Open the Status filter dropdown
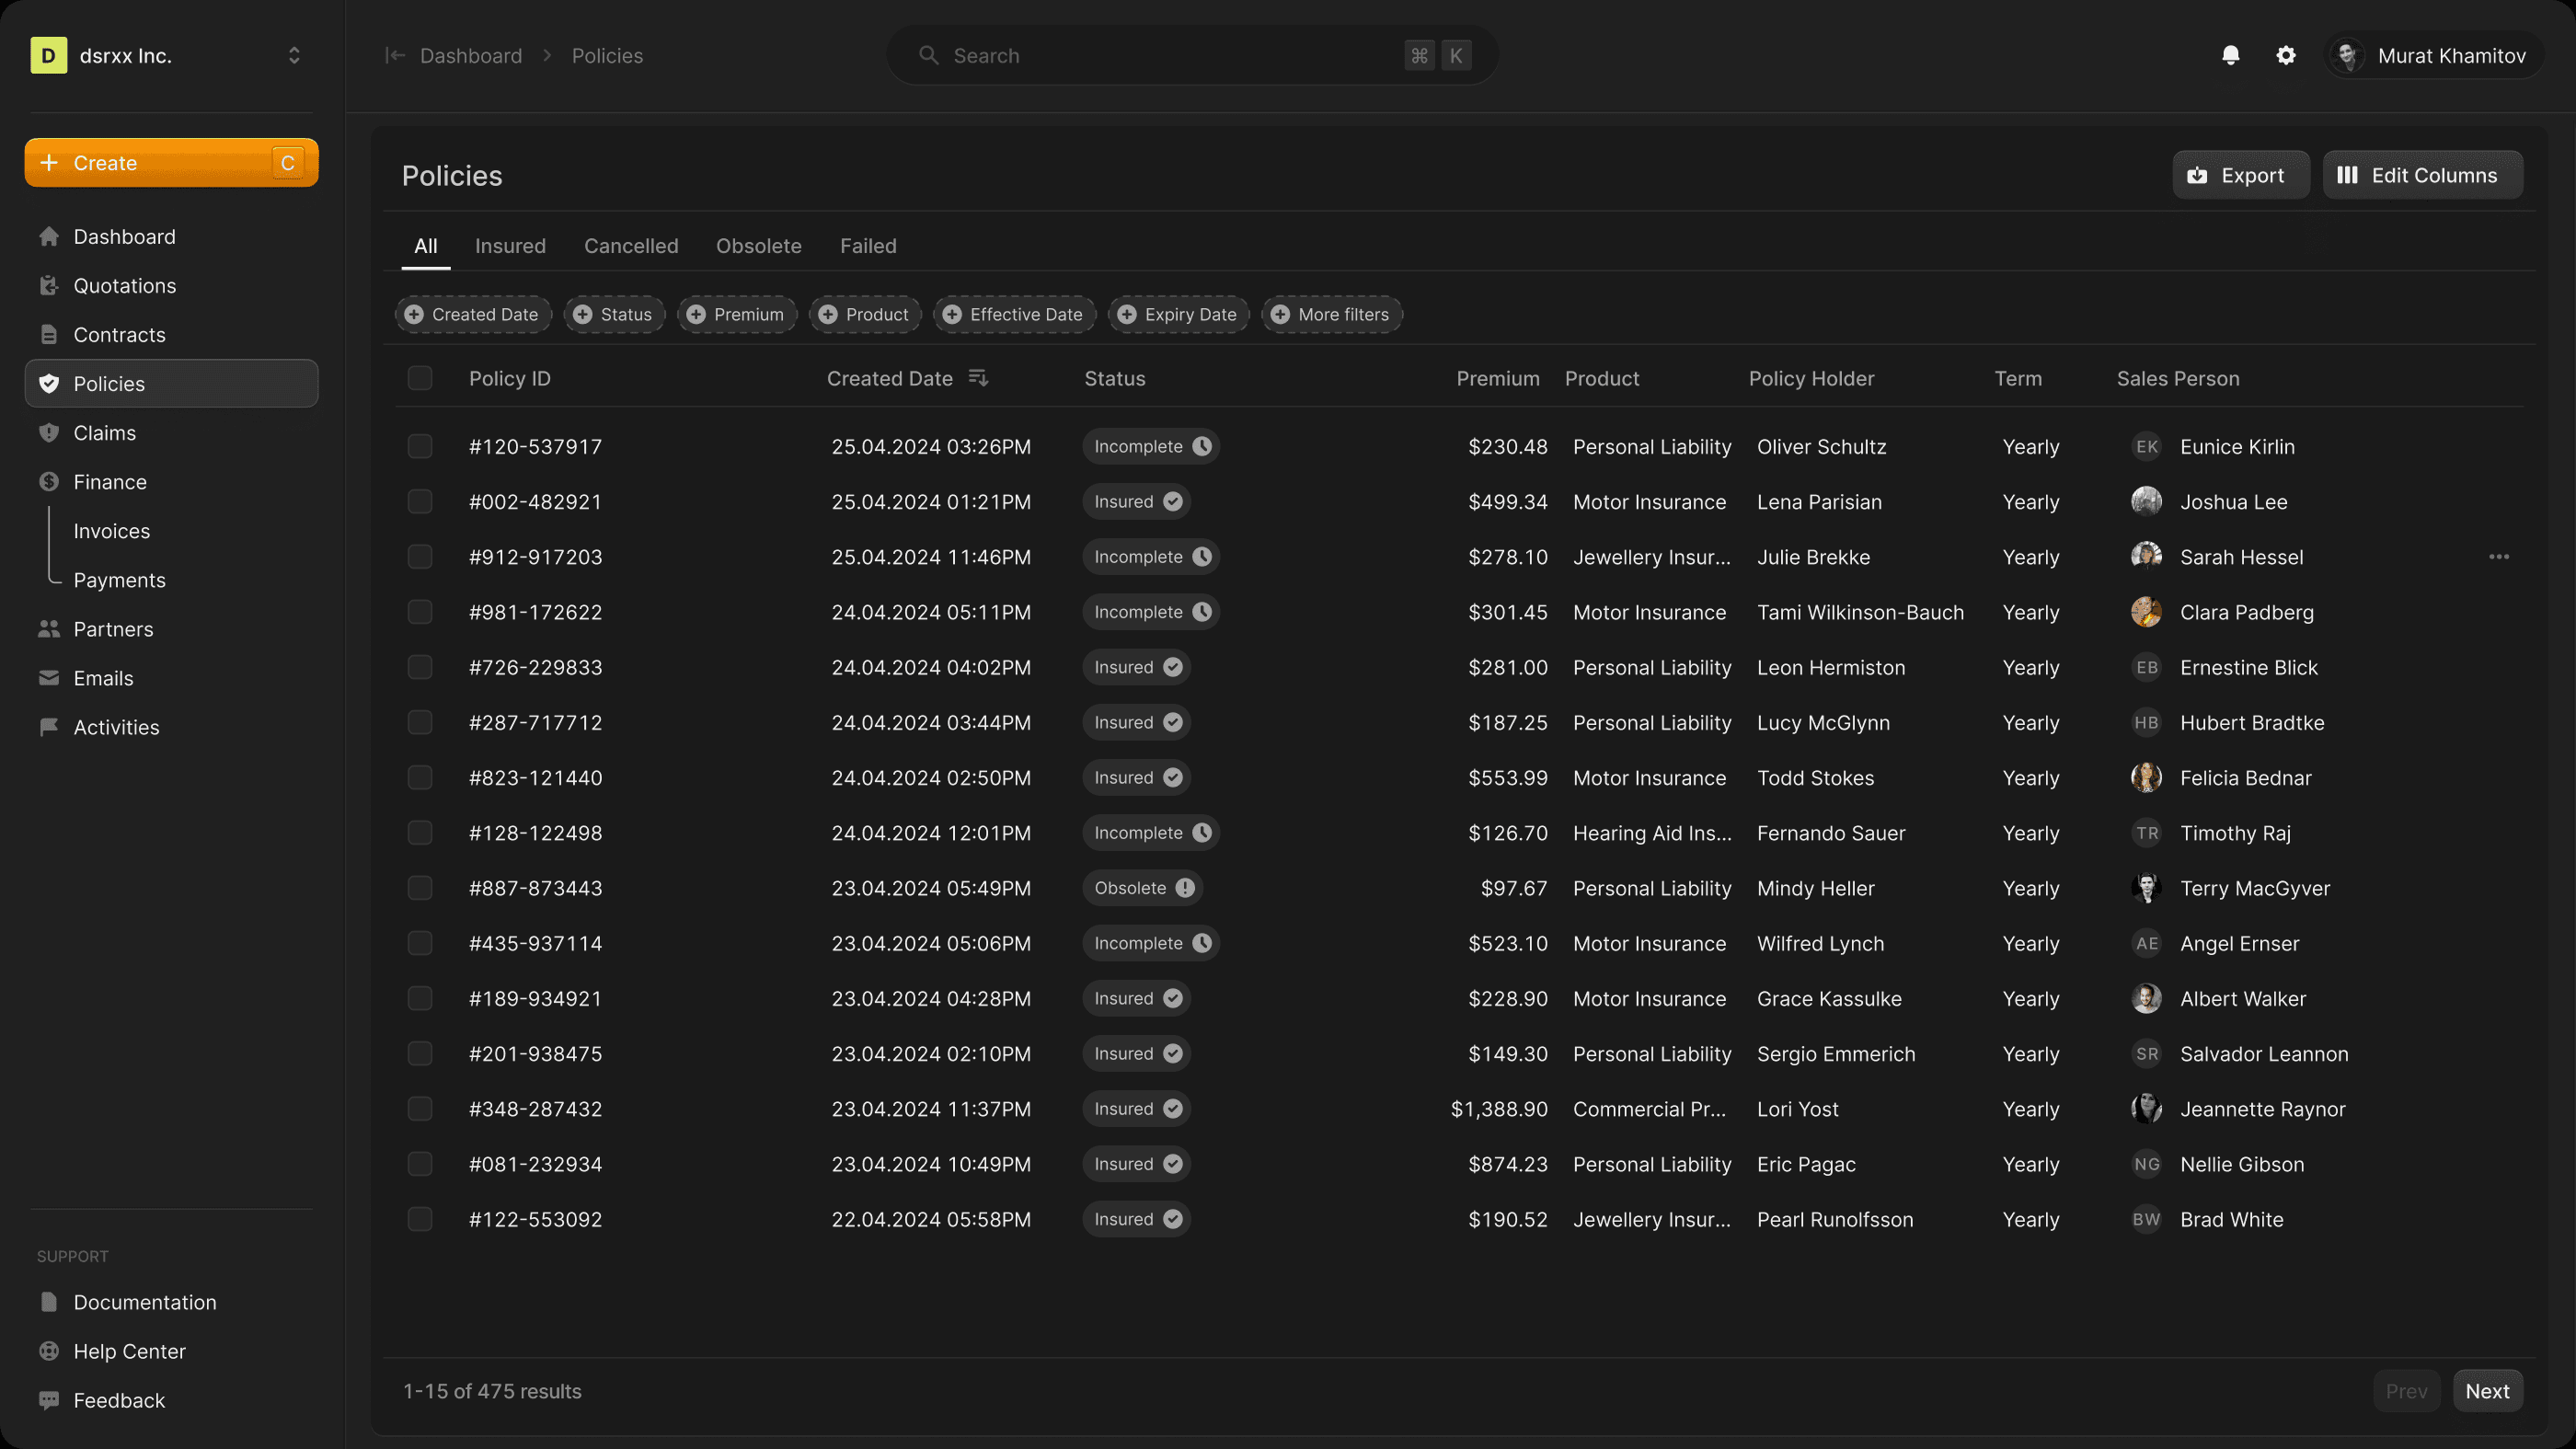The height and width of the screenshot is (1449, 2576). point(613,314)
